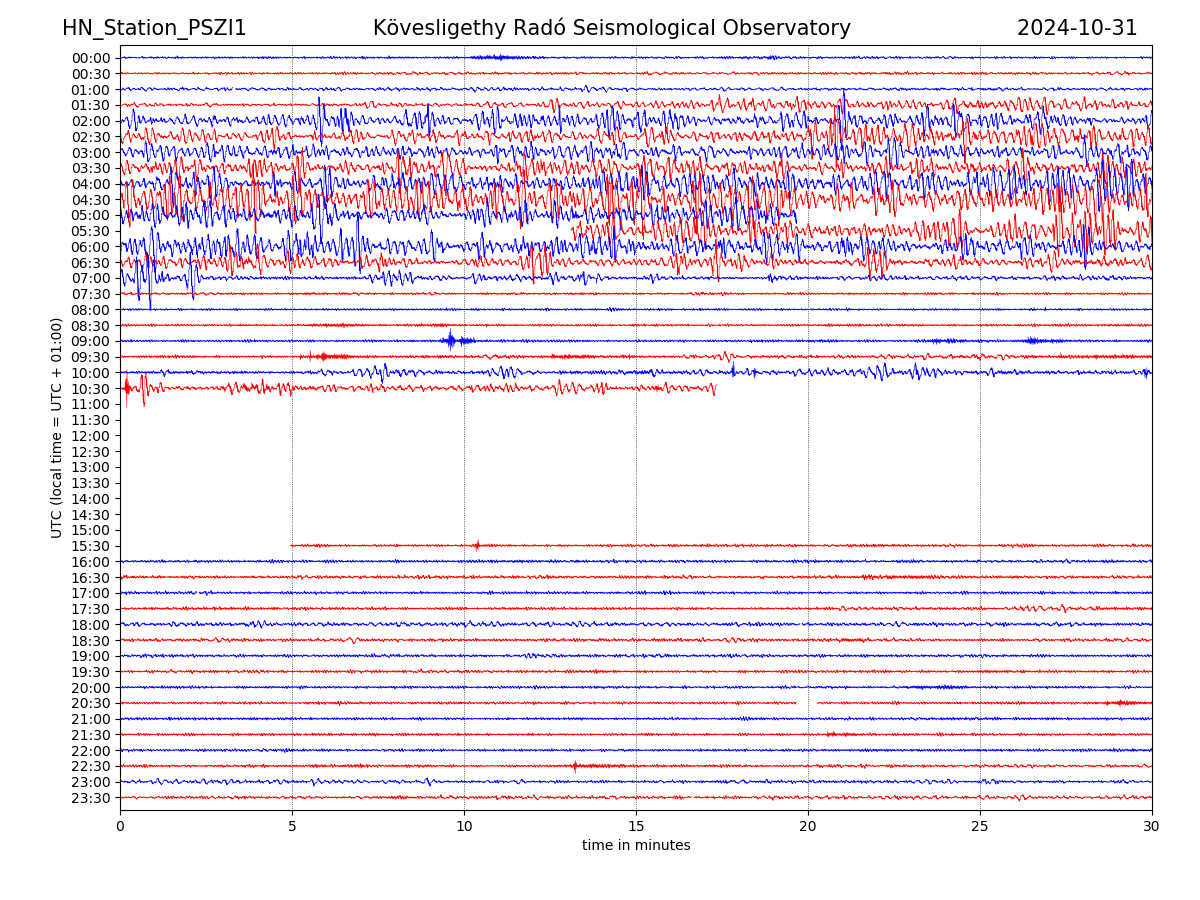Click the vertical UTC local time axis label
Viewport: 1200px width, 900px height.
click(57, 427)
